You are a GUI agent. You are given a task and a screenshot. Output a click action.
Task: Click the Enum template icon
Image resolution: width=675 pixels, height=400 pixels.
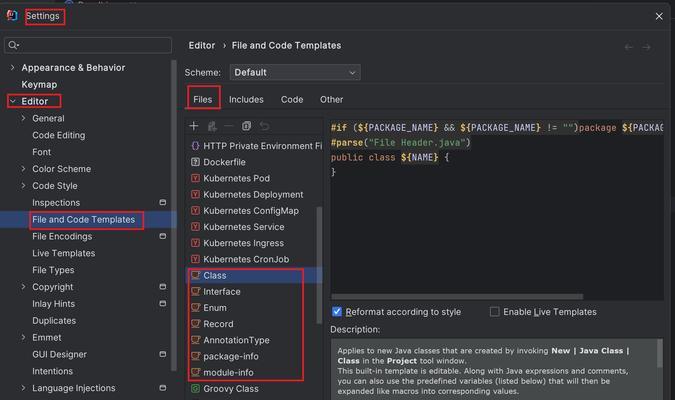pos(195,307)
